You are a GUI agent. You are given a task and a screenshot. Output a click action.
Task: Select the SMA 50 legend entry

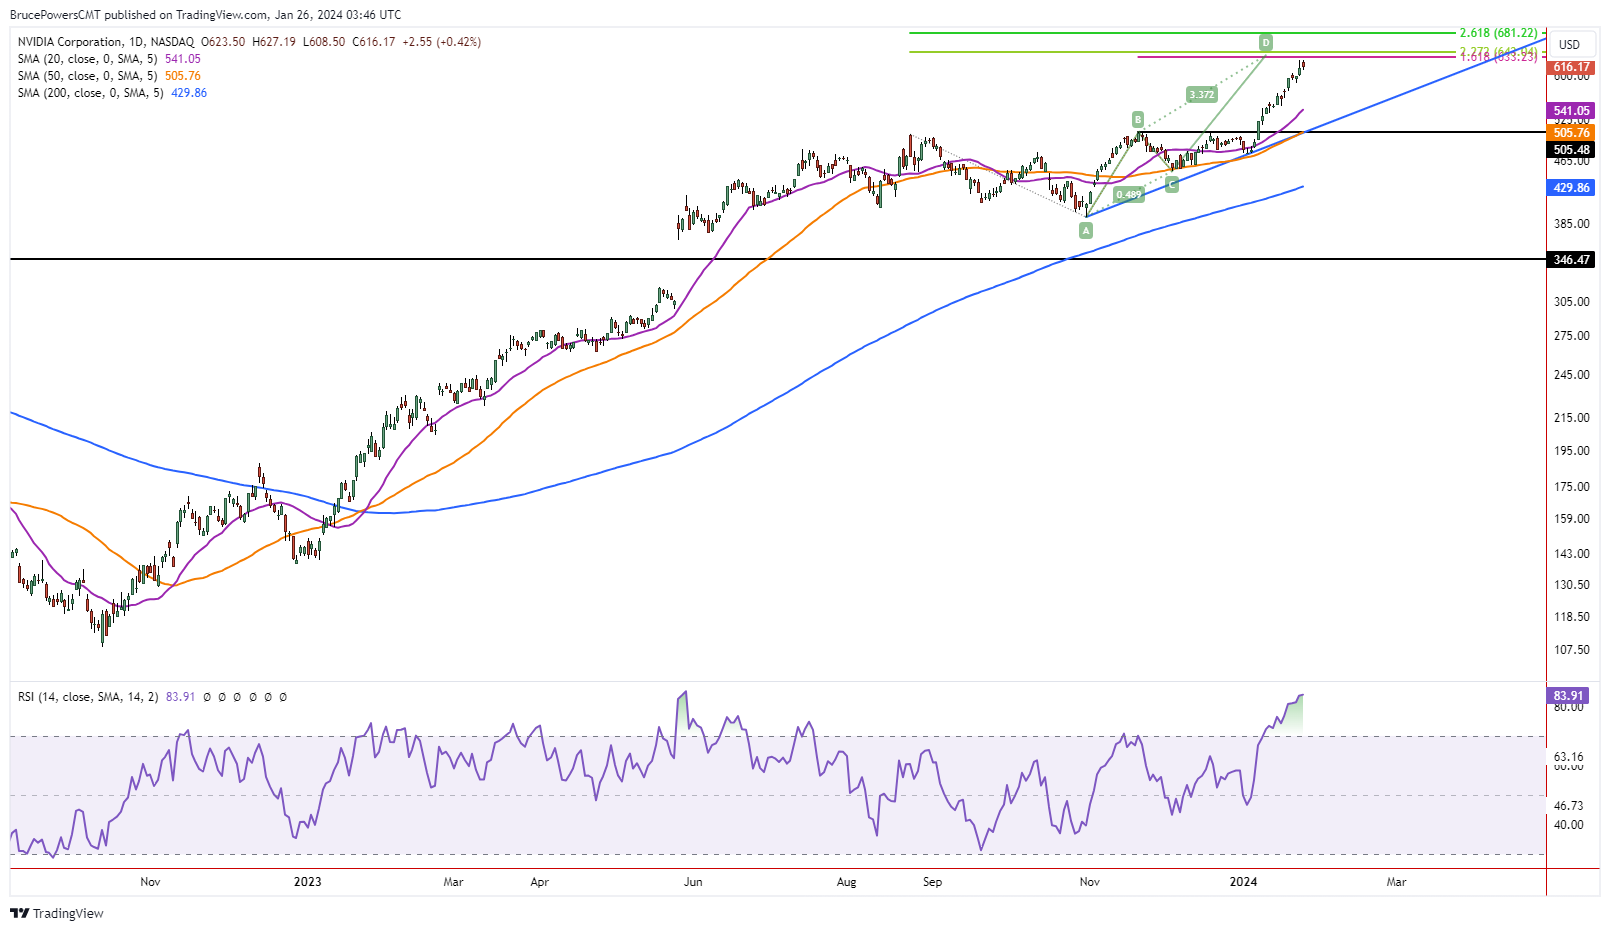tap(109, 76)
